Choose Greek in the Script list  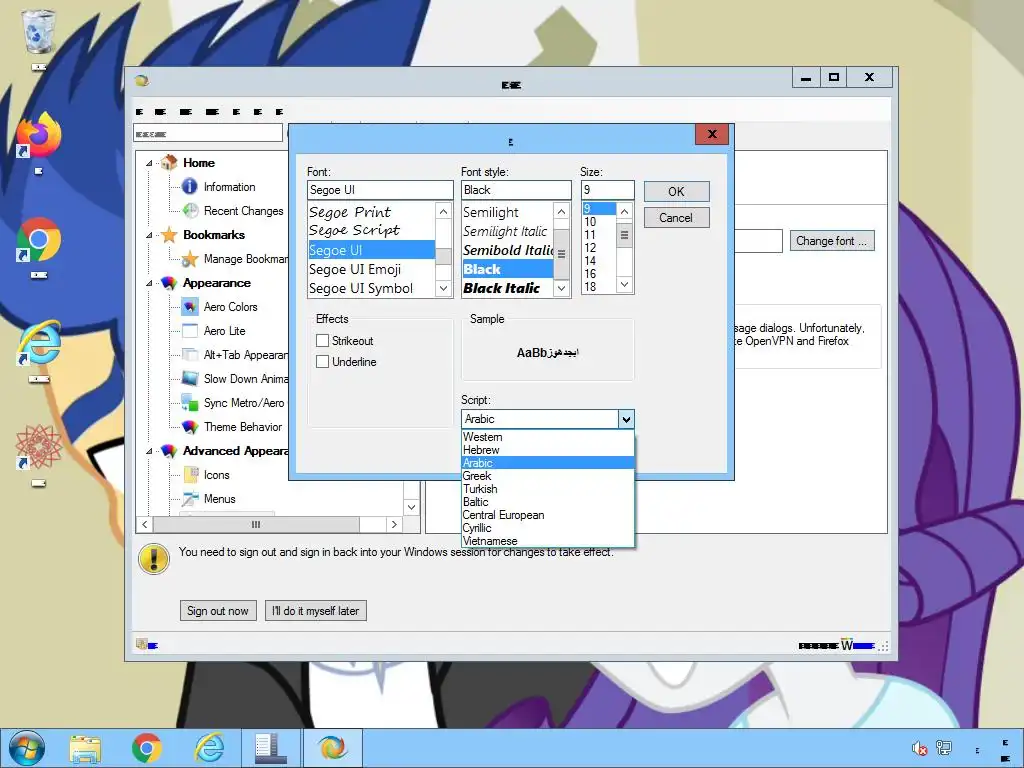(548, 476)
